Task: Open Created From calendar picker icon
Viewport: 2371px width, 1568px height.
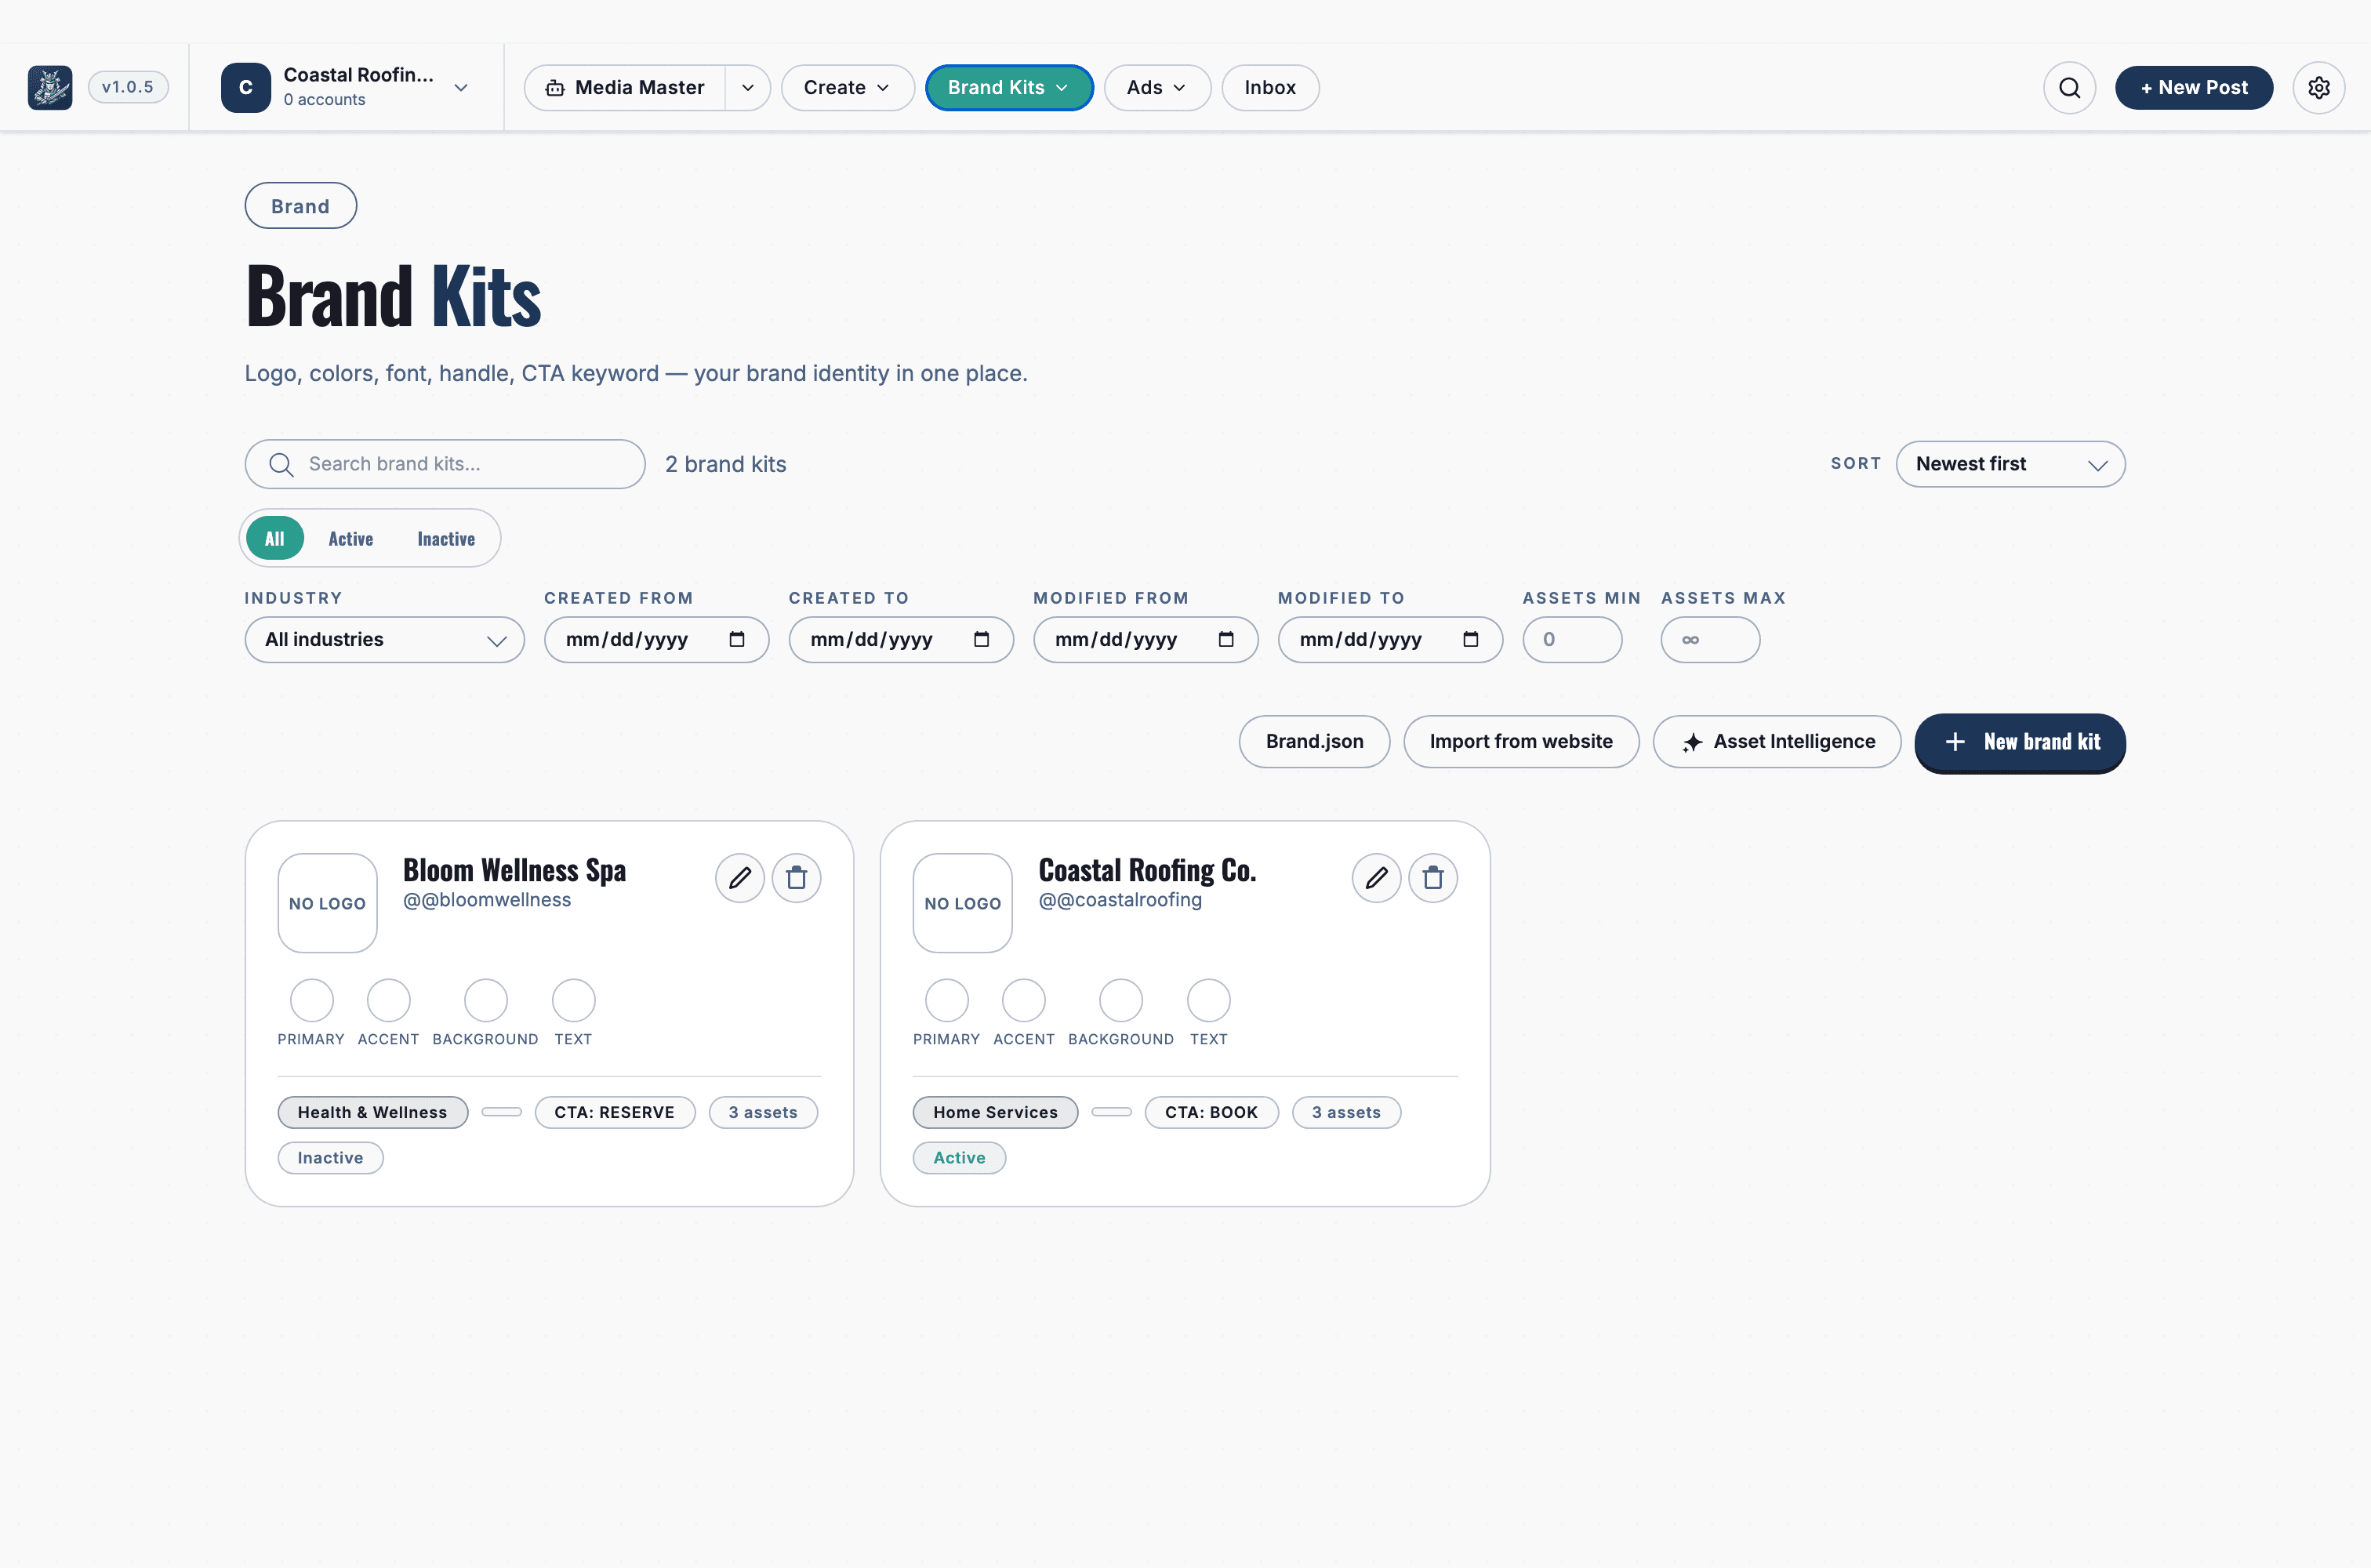Action: [x=737, y=640]
